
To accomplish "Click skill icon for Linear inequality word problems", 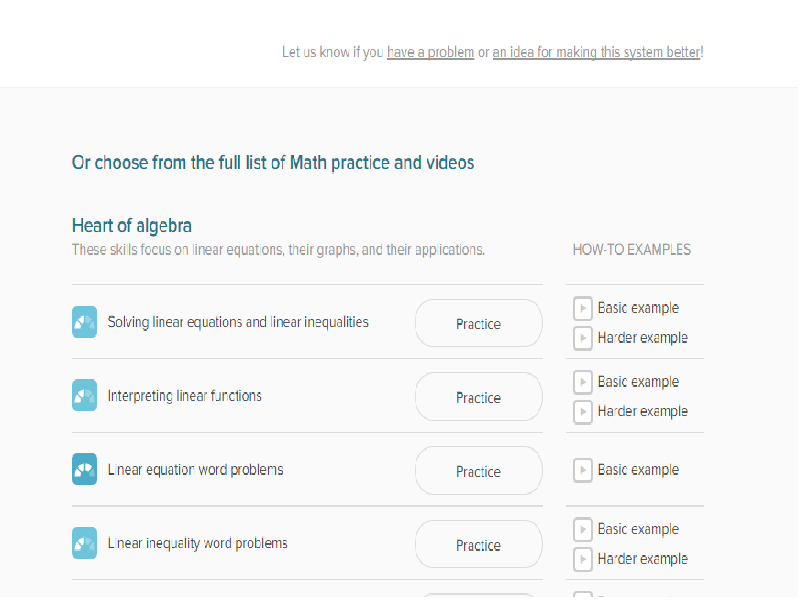I will point(84,543).
